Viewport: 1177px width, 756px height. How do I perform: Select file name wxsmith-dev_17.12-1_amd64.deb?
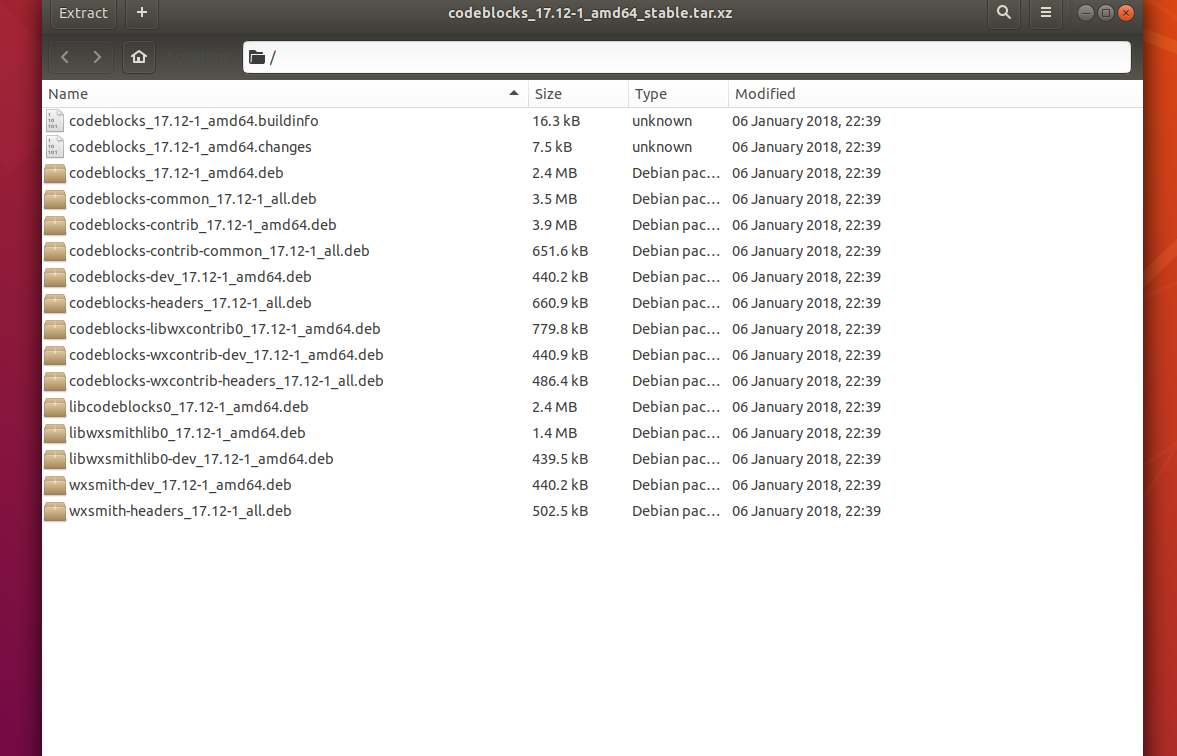(180, 485)
